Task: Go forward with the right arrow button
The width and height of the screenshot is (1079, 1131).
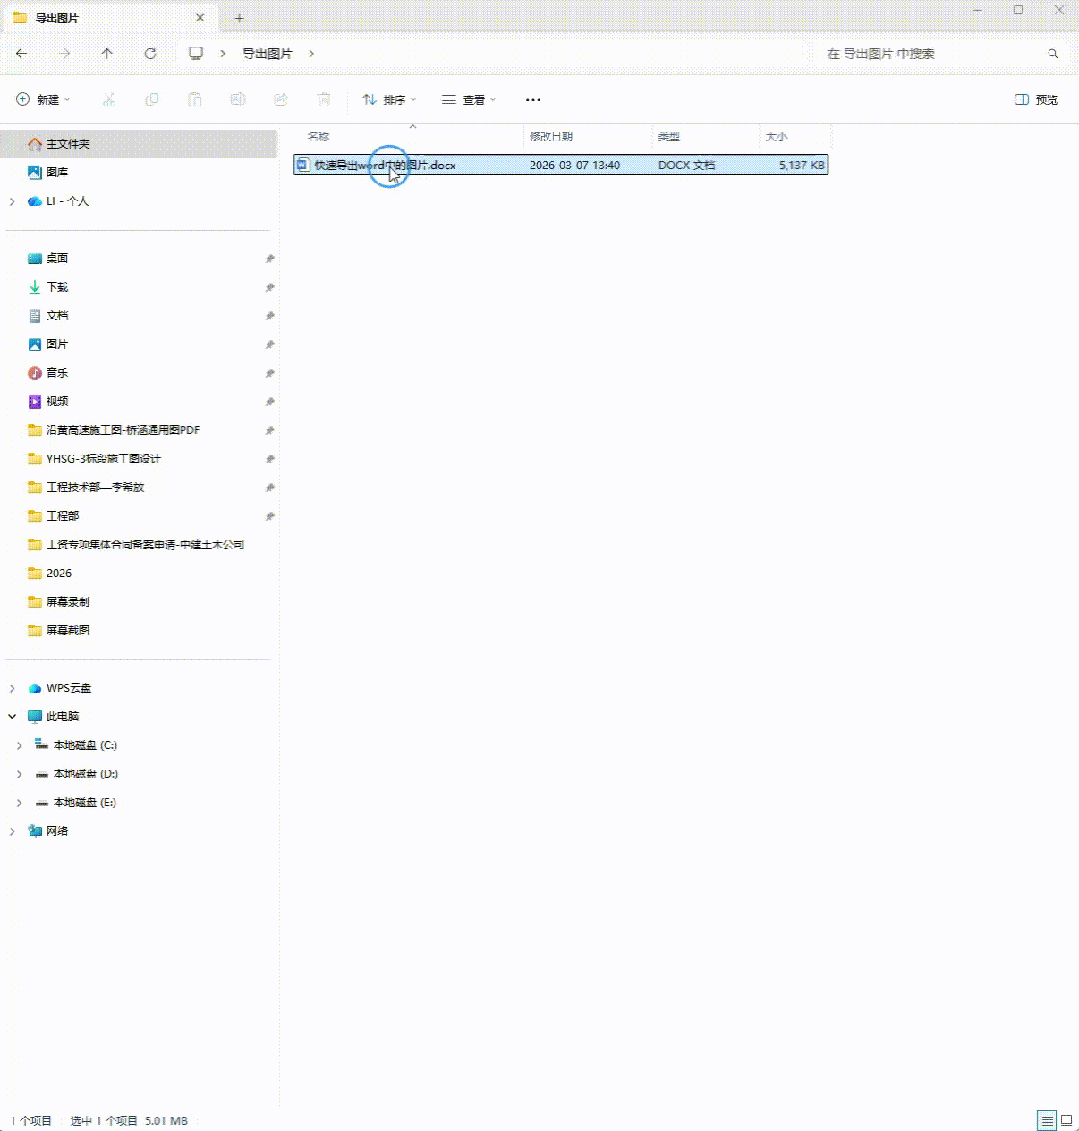Action: 64,53
